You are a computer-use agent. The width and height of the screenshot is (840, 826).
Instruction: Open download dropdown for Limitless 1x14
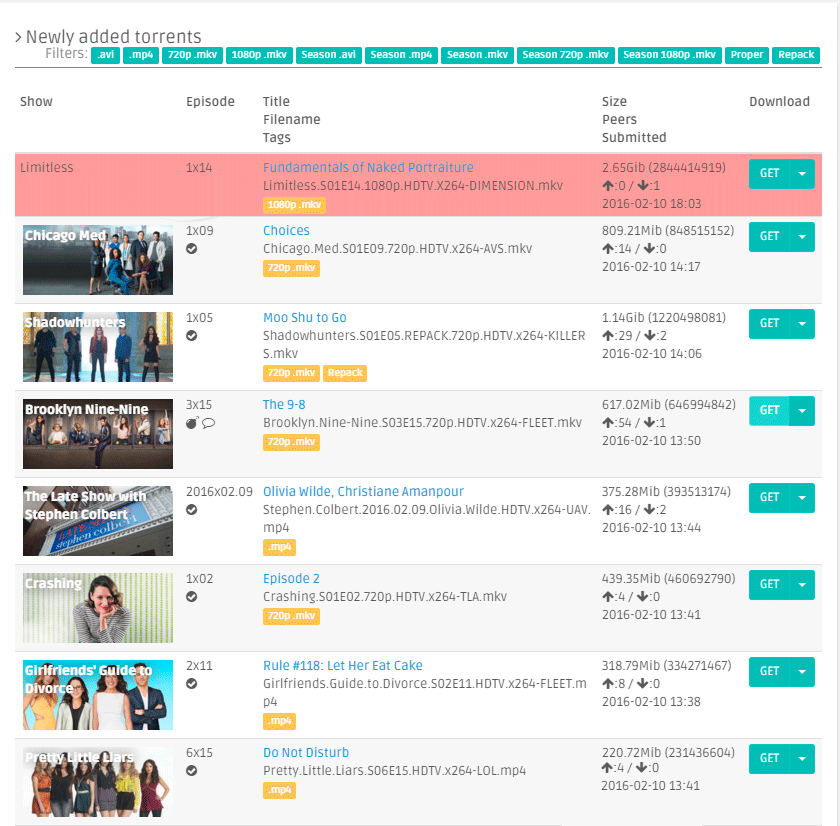tap(802, 174)
